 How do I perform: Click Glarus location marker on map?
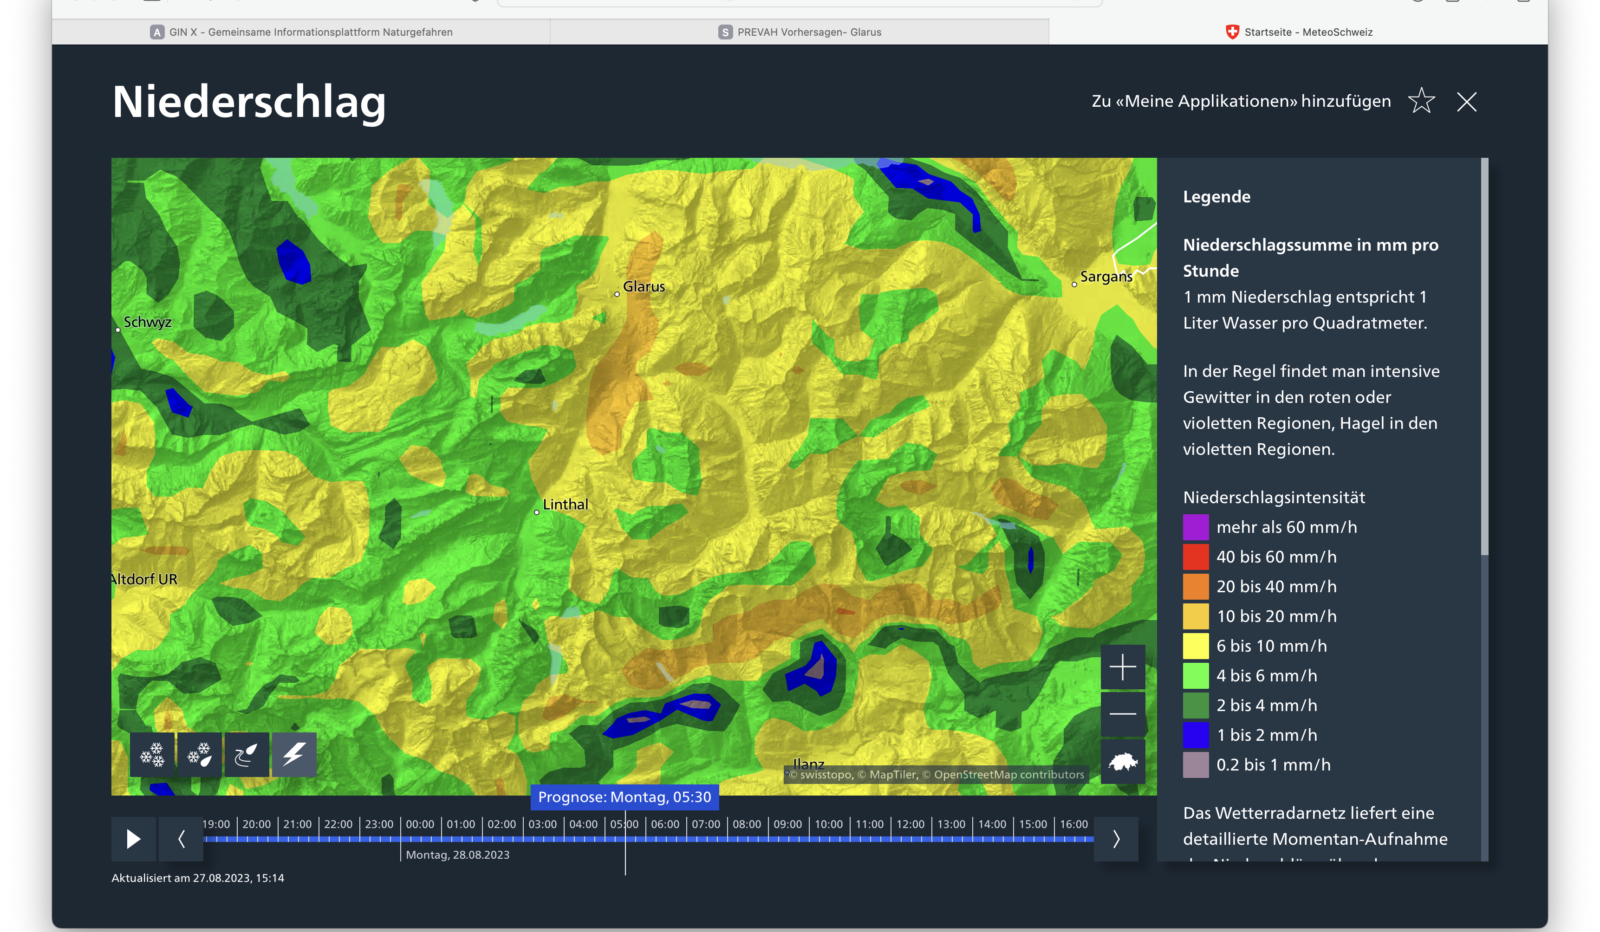pyautogui.click(x=617, y=294)
